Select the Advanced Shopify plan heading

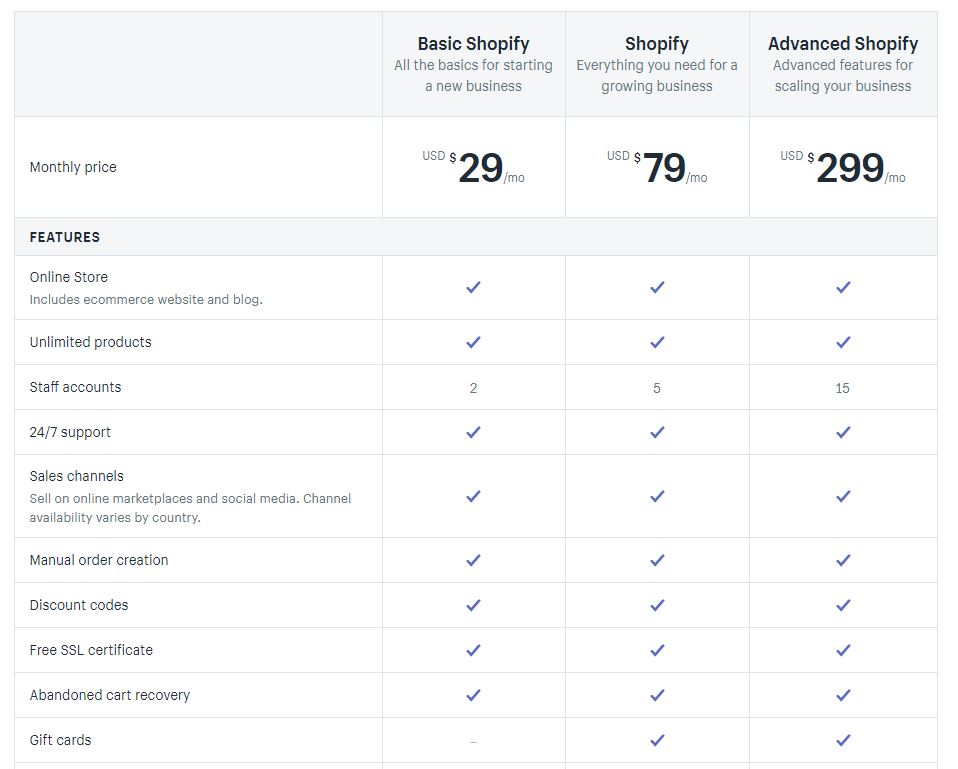(x=843, y=44)
